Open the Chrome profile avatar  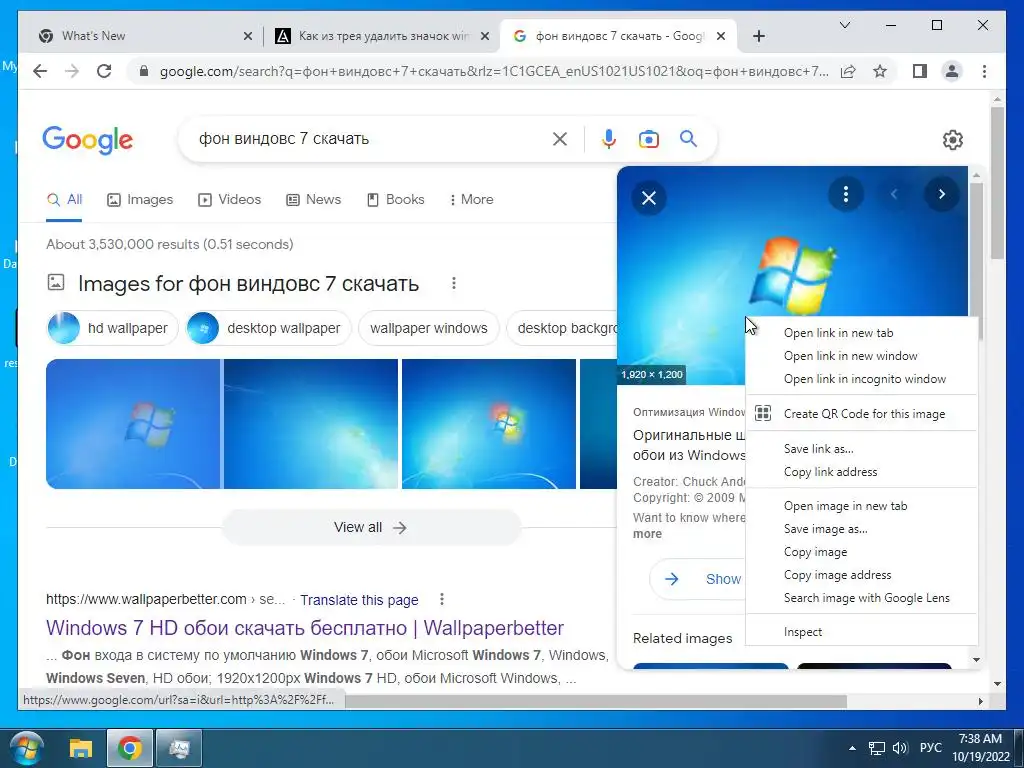click(952, 71)
